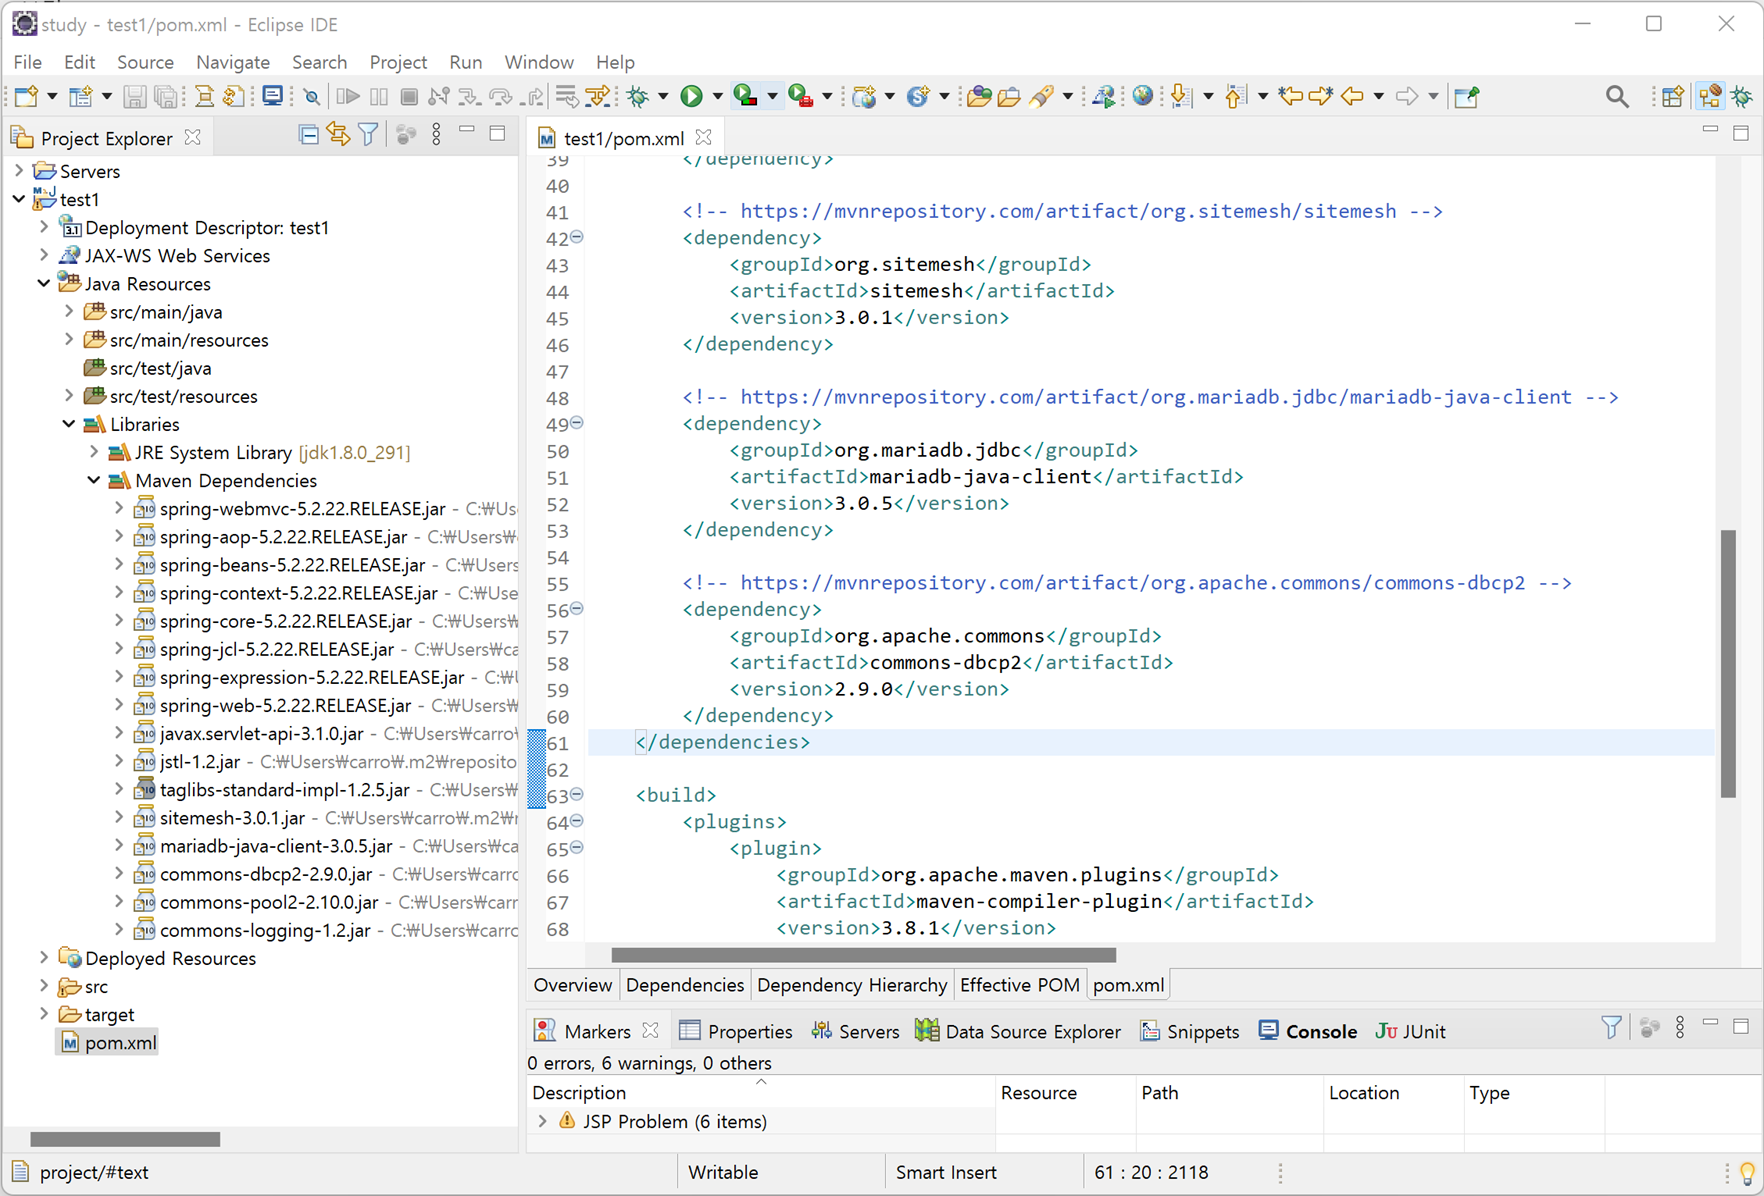
Task: Click the Back navigation arrow
Action: pos(1352,97)
